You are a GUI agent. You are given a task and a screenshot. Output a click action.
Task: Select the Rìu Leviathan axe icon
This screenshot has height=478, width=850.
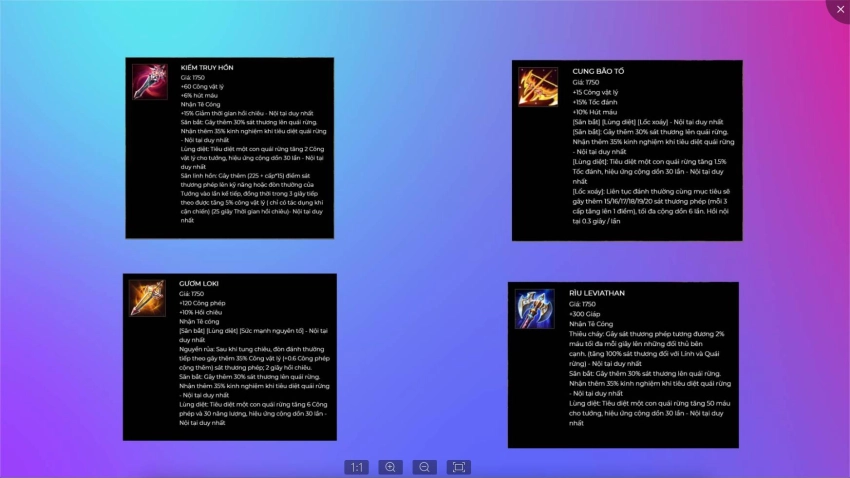point(534,309)
